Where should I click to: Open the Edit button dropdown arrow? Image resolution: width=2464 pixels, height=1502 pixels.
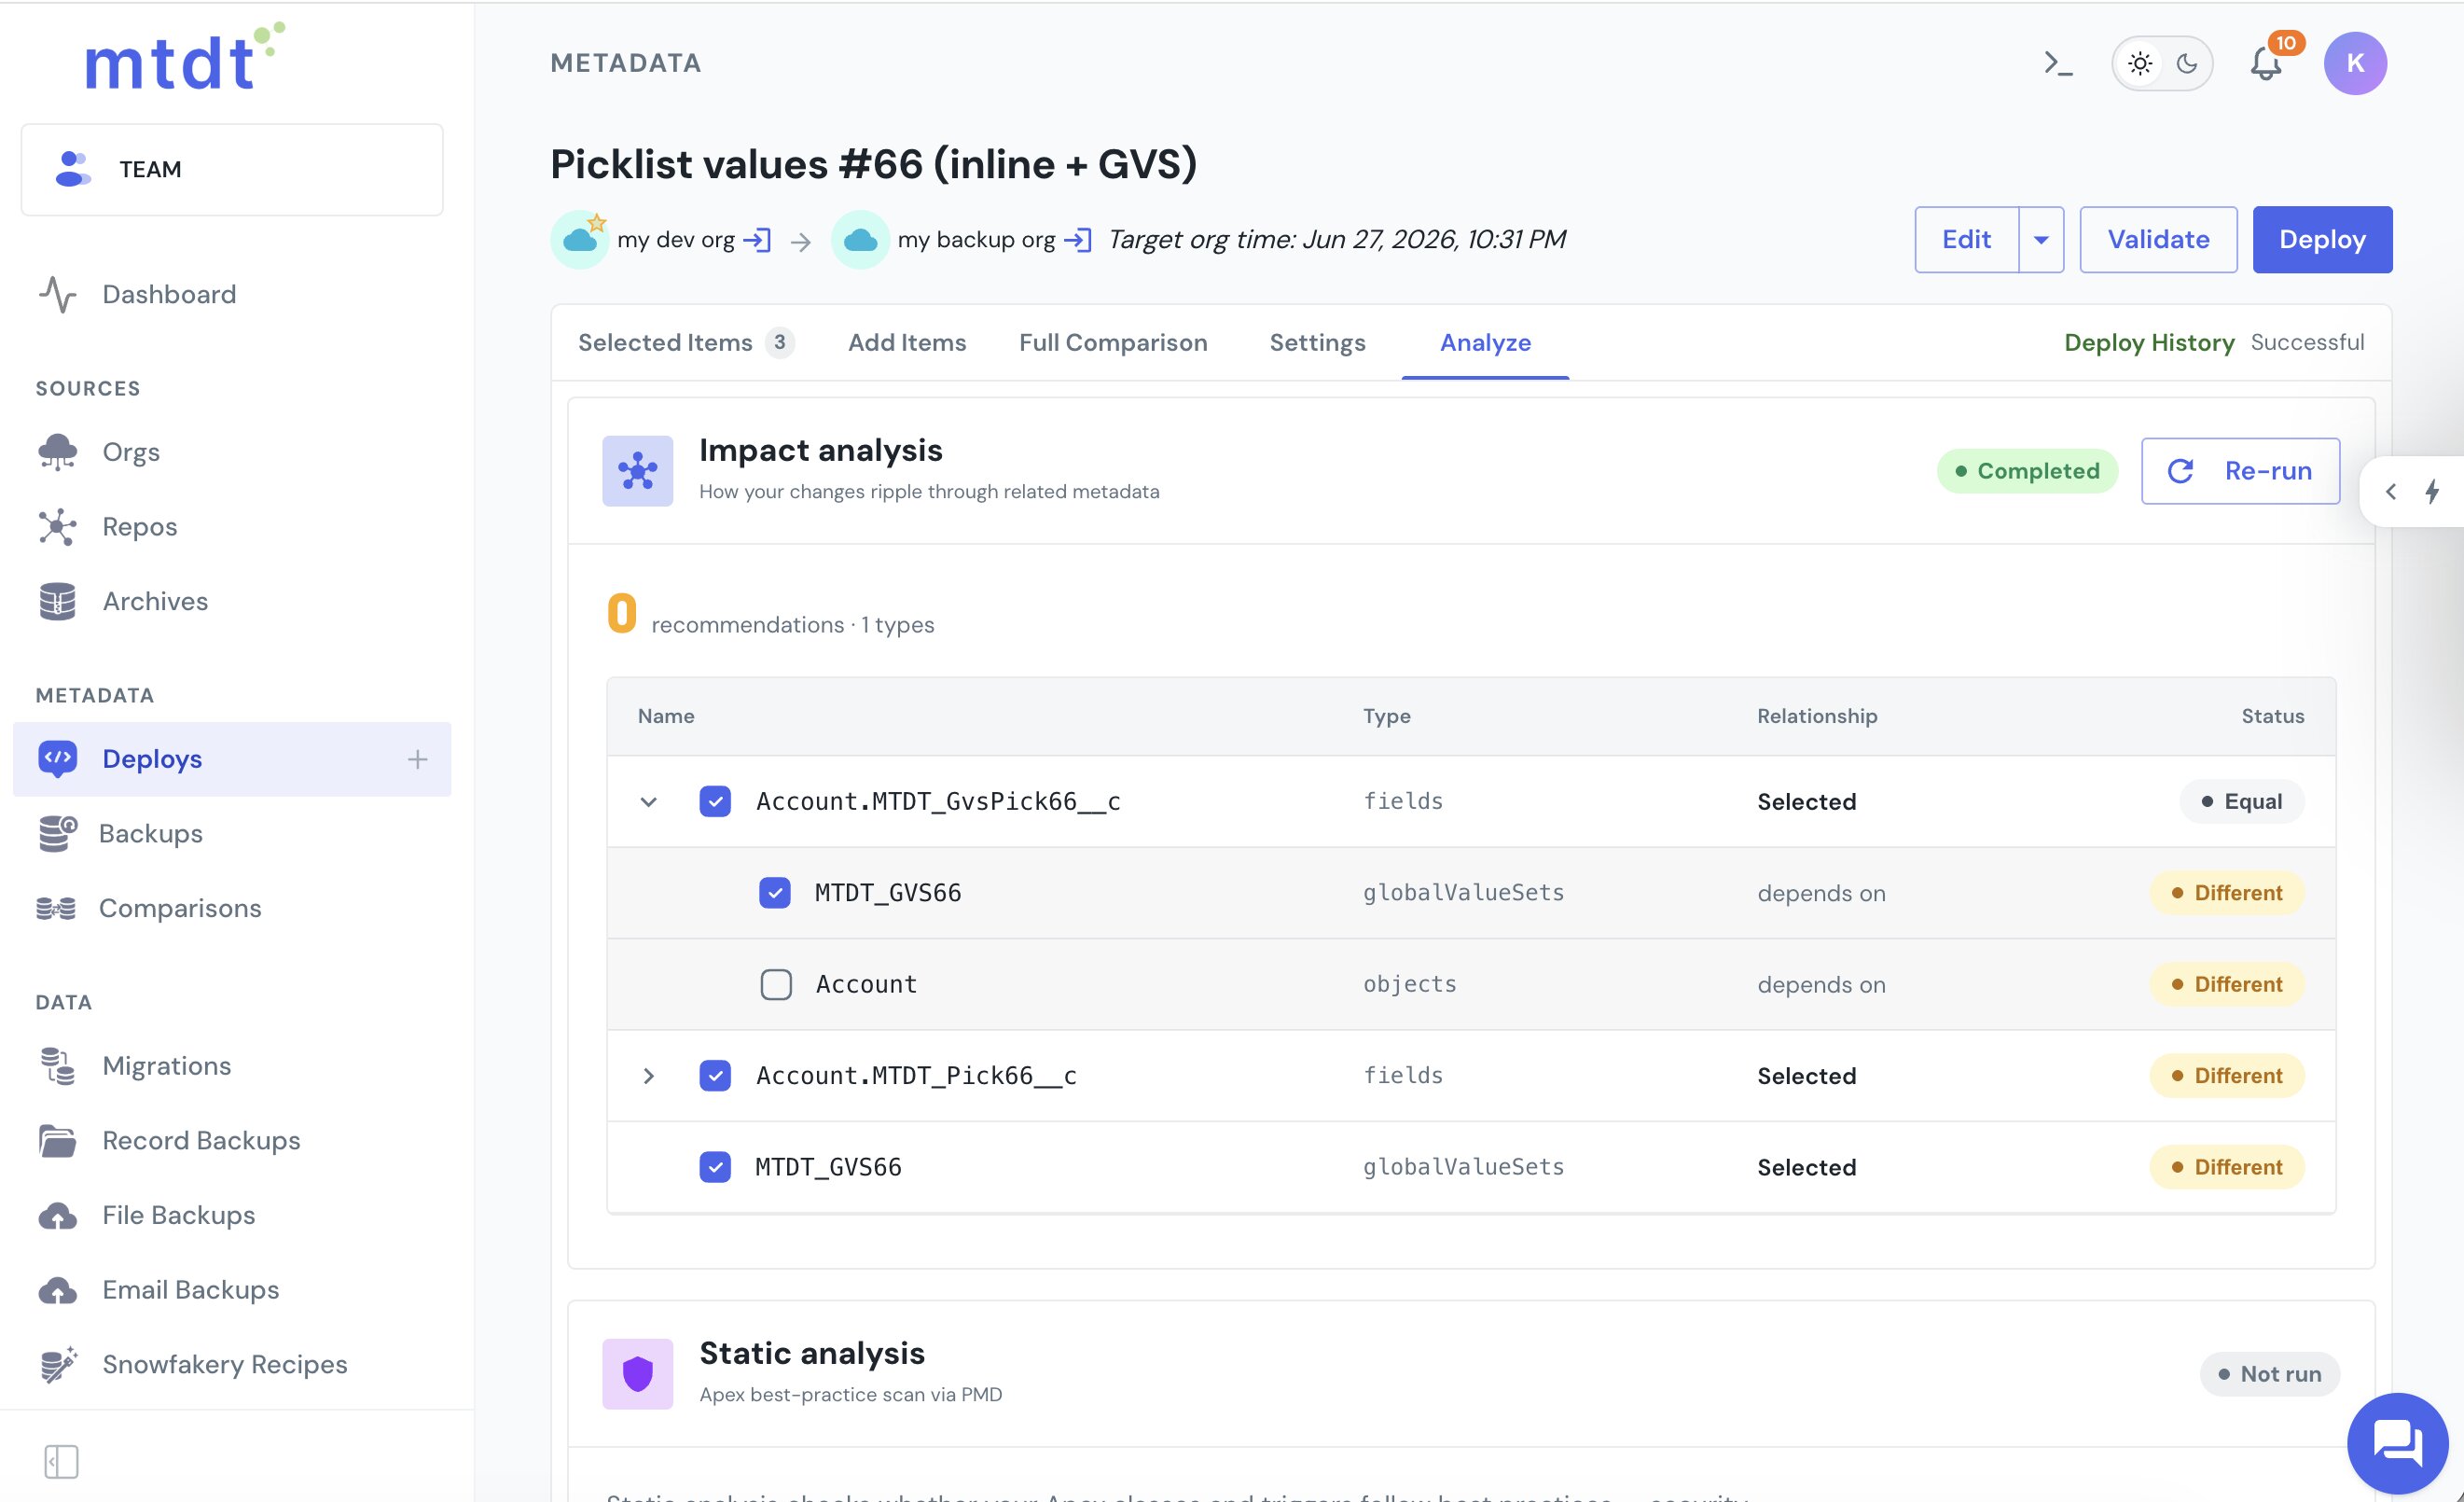pyautogui.click(x=2041, y=240)
